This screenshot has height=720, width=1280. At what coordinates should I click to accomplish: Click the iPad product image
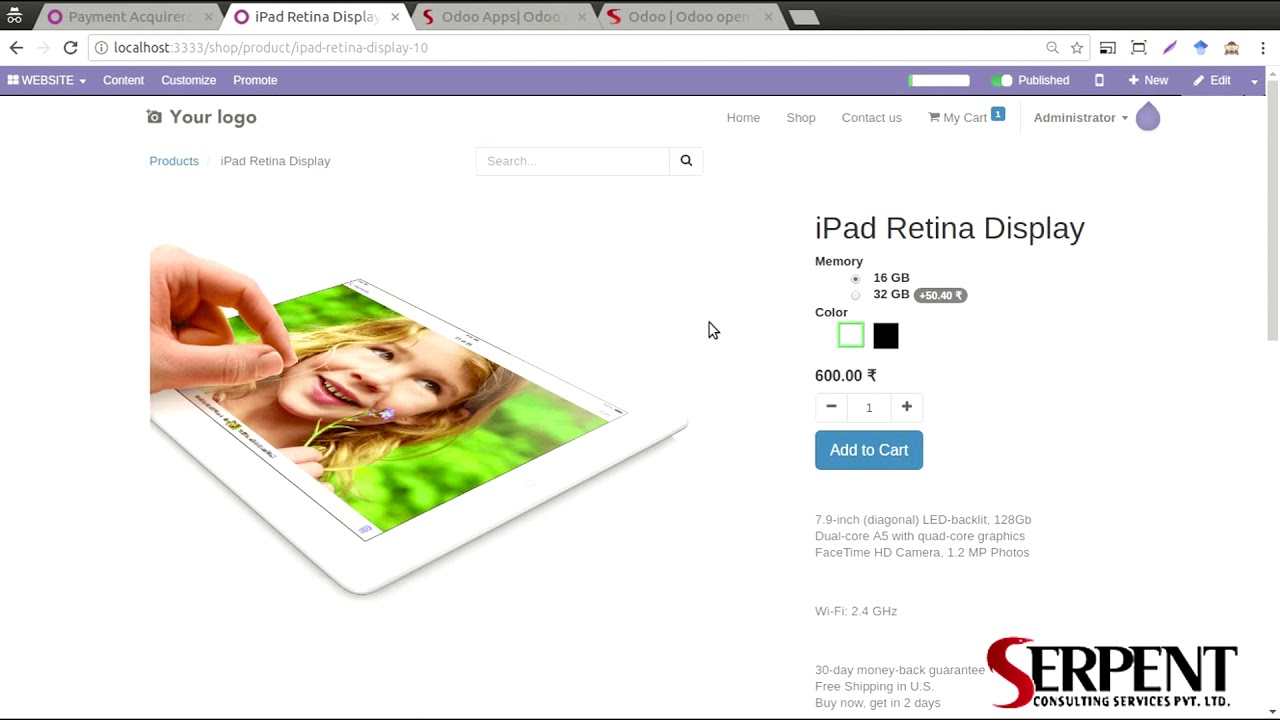tap(418, 420)
